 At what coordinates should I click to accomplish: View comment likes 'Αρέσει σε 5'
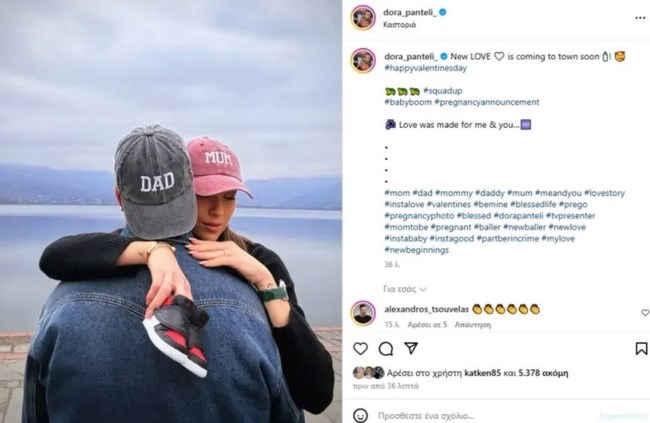[x=427, y=325]
